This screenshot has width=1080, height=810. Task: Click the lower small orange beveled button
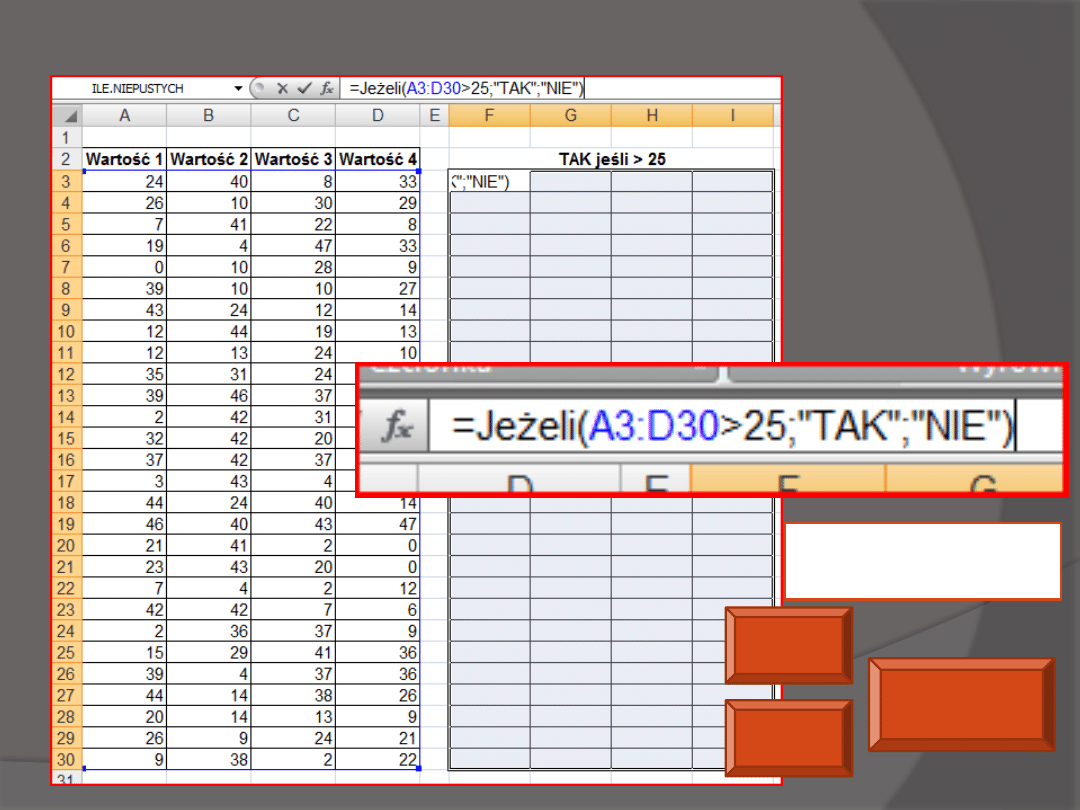pyautogui.click(x=789, y=737)
